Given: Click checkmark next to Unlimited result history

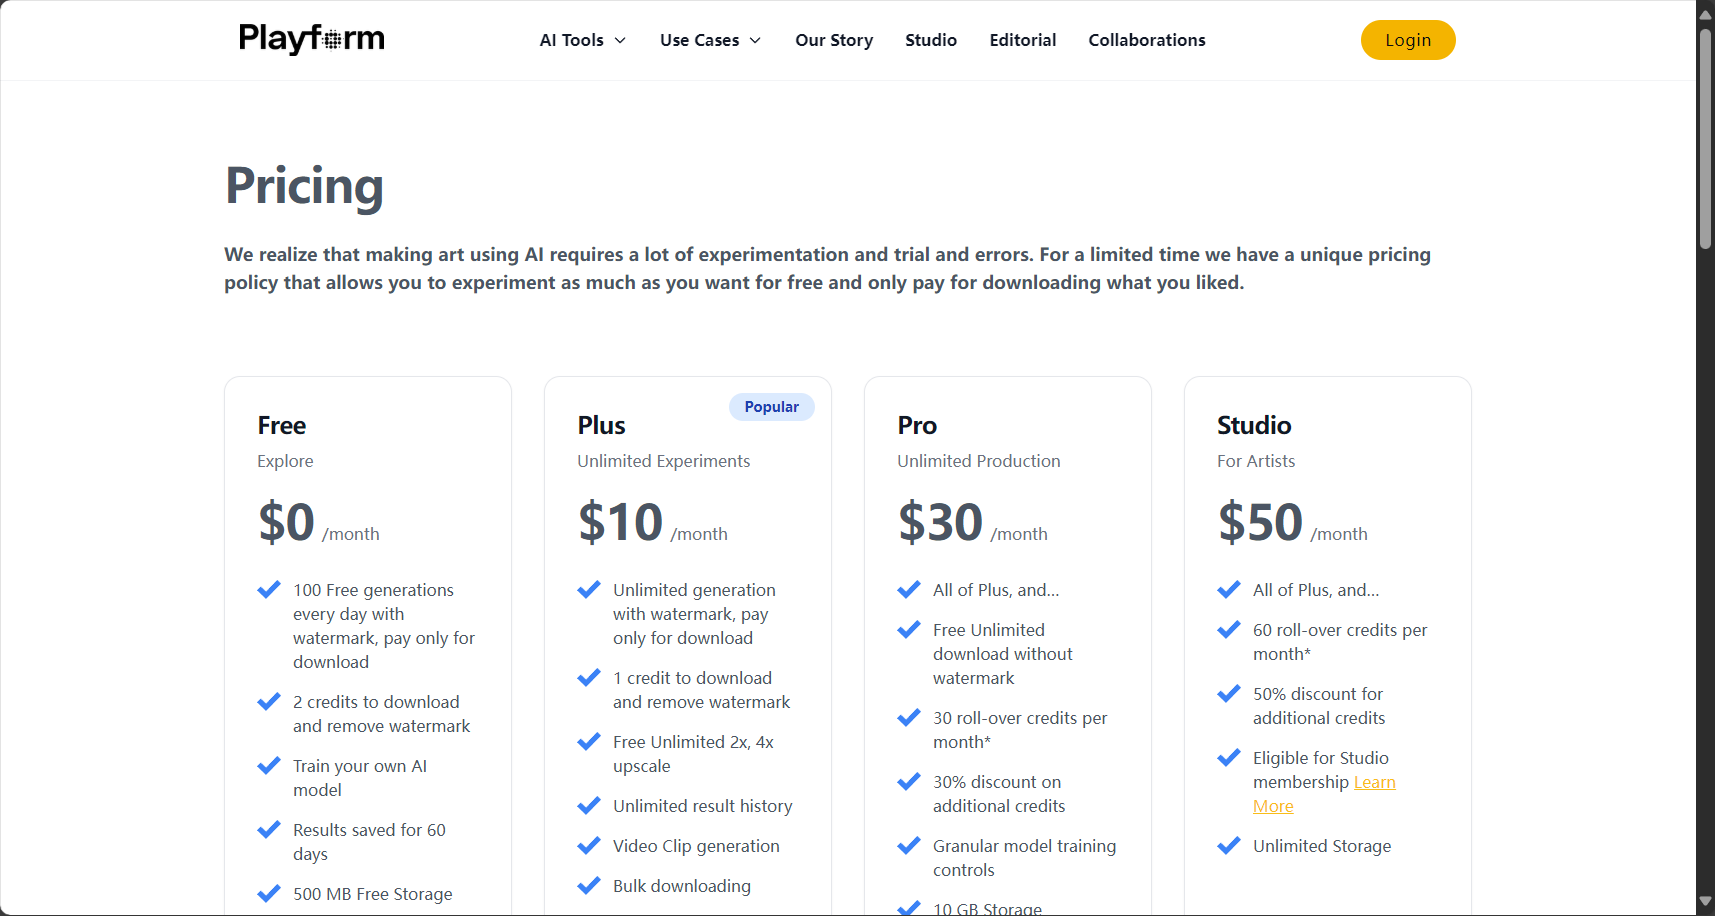Looking at the screenshot, I should [x=589, y=806].
